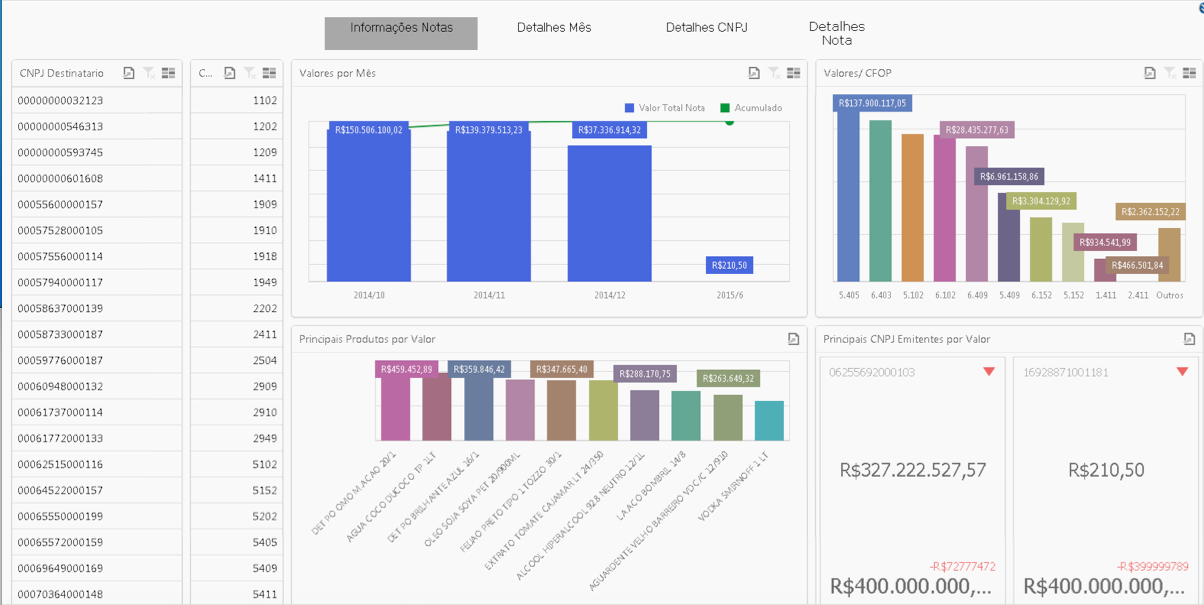The width and height of the screenshot is (1204, 605).
Task: Export the Valores por Mês chart
Action: point(754,72)
